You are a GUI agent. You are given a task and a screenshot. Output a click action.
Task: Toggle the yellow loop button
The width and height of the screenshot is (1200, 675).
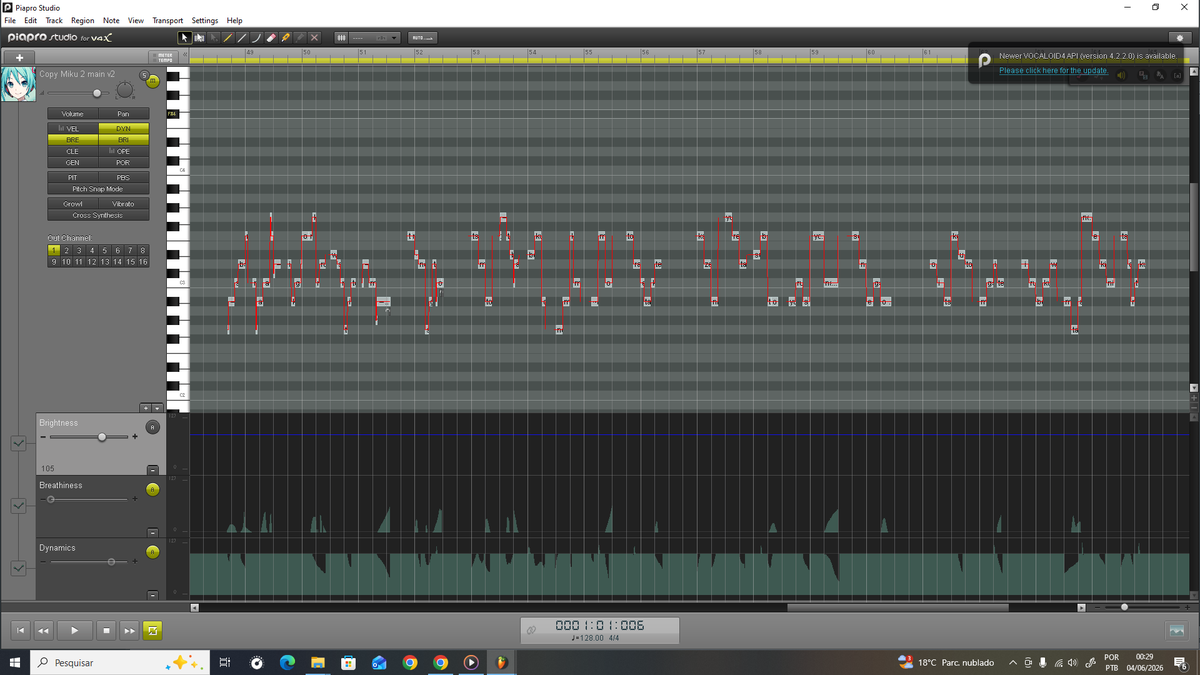pyautogui.click(x=152, y=630)
